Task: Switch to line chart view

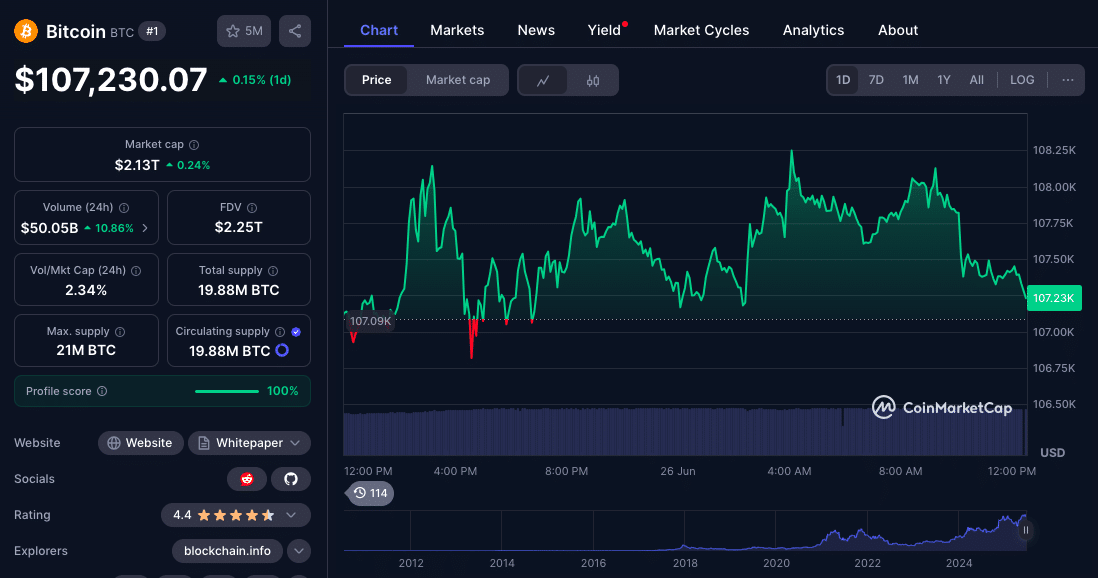Action: point(543,81)
